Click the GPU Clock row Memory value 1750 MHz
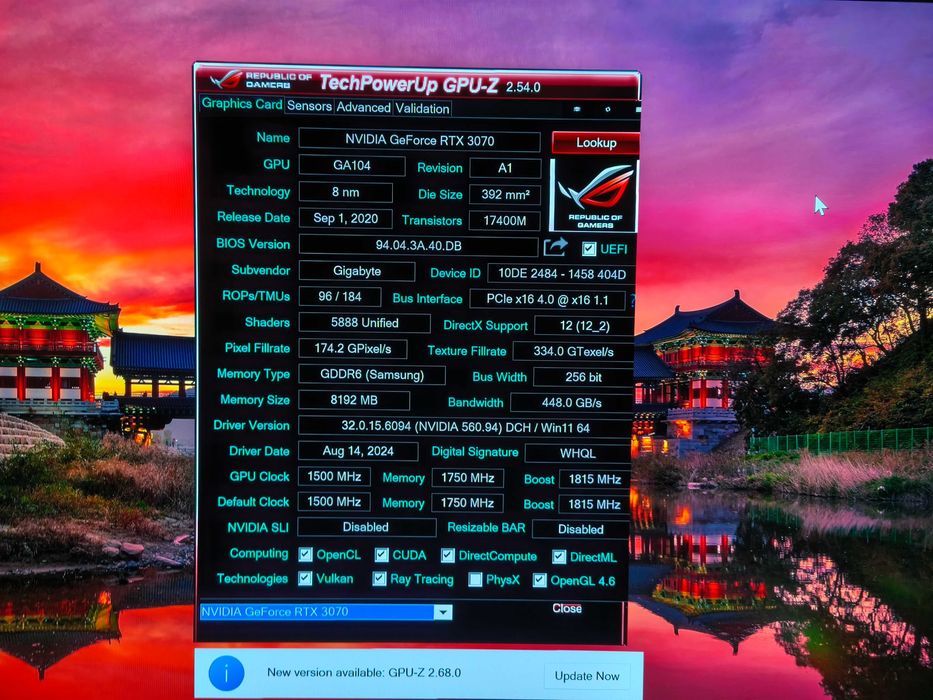 coord(467,478)
